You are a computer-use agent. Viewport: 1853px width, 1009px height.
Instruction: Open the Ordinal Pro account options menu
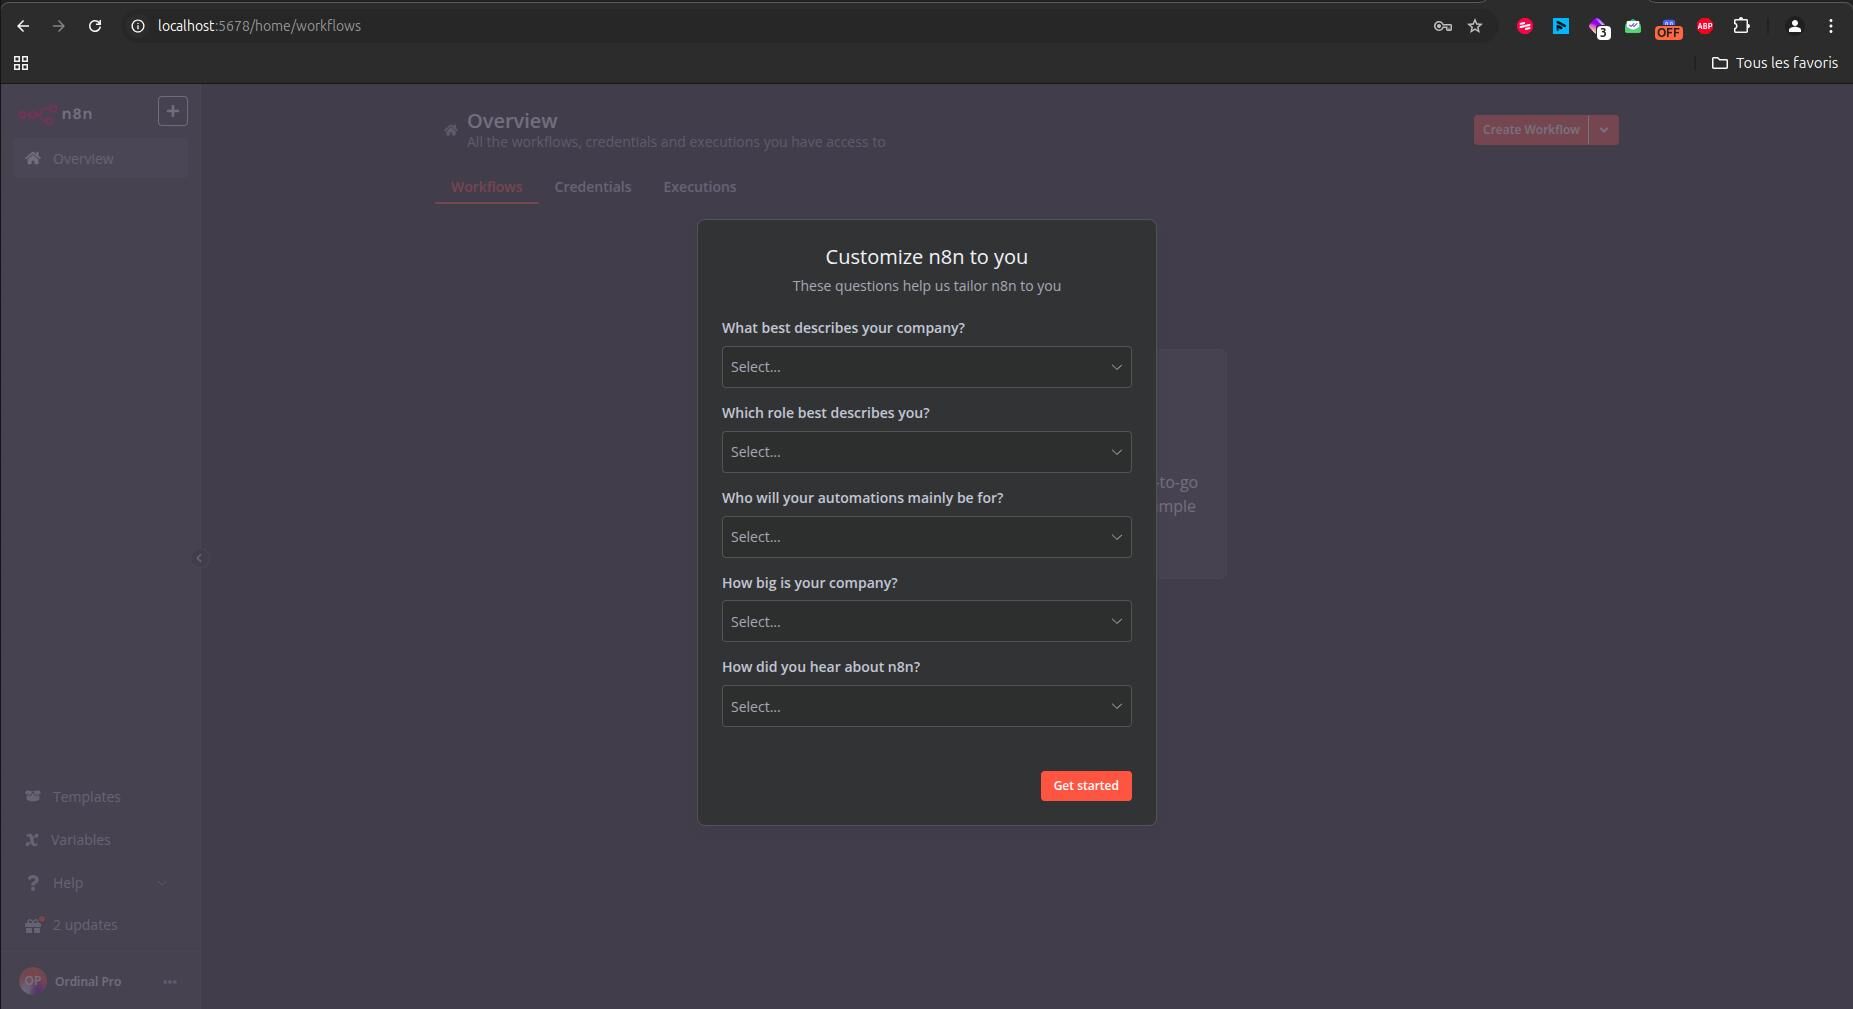click(x=168, y=981)
